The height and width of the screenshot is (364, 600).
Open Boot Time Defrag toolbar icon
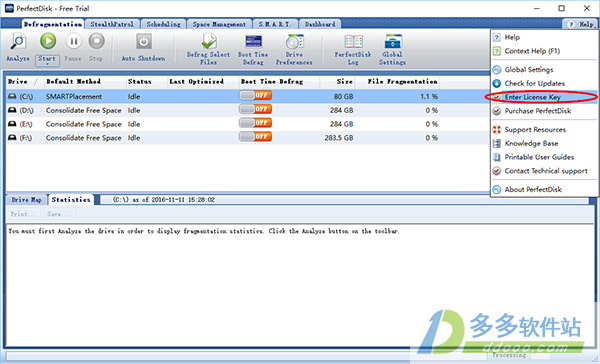(x=253, y=41)
